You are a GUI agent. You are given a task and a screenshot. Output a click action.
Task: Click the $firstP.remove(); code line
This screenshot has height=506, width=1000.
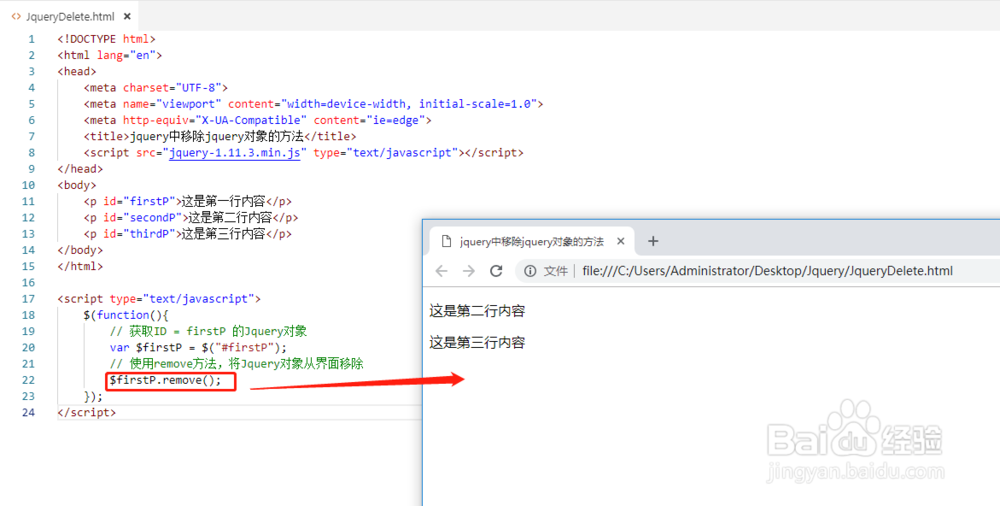165,380
